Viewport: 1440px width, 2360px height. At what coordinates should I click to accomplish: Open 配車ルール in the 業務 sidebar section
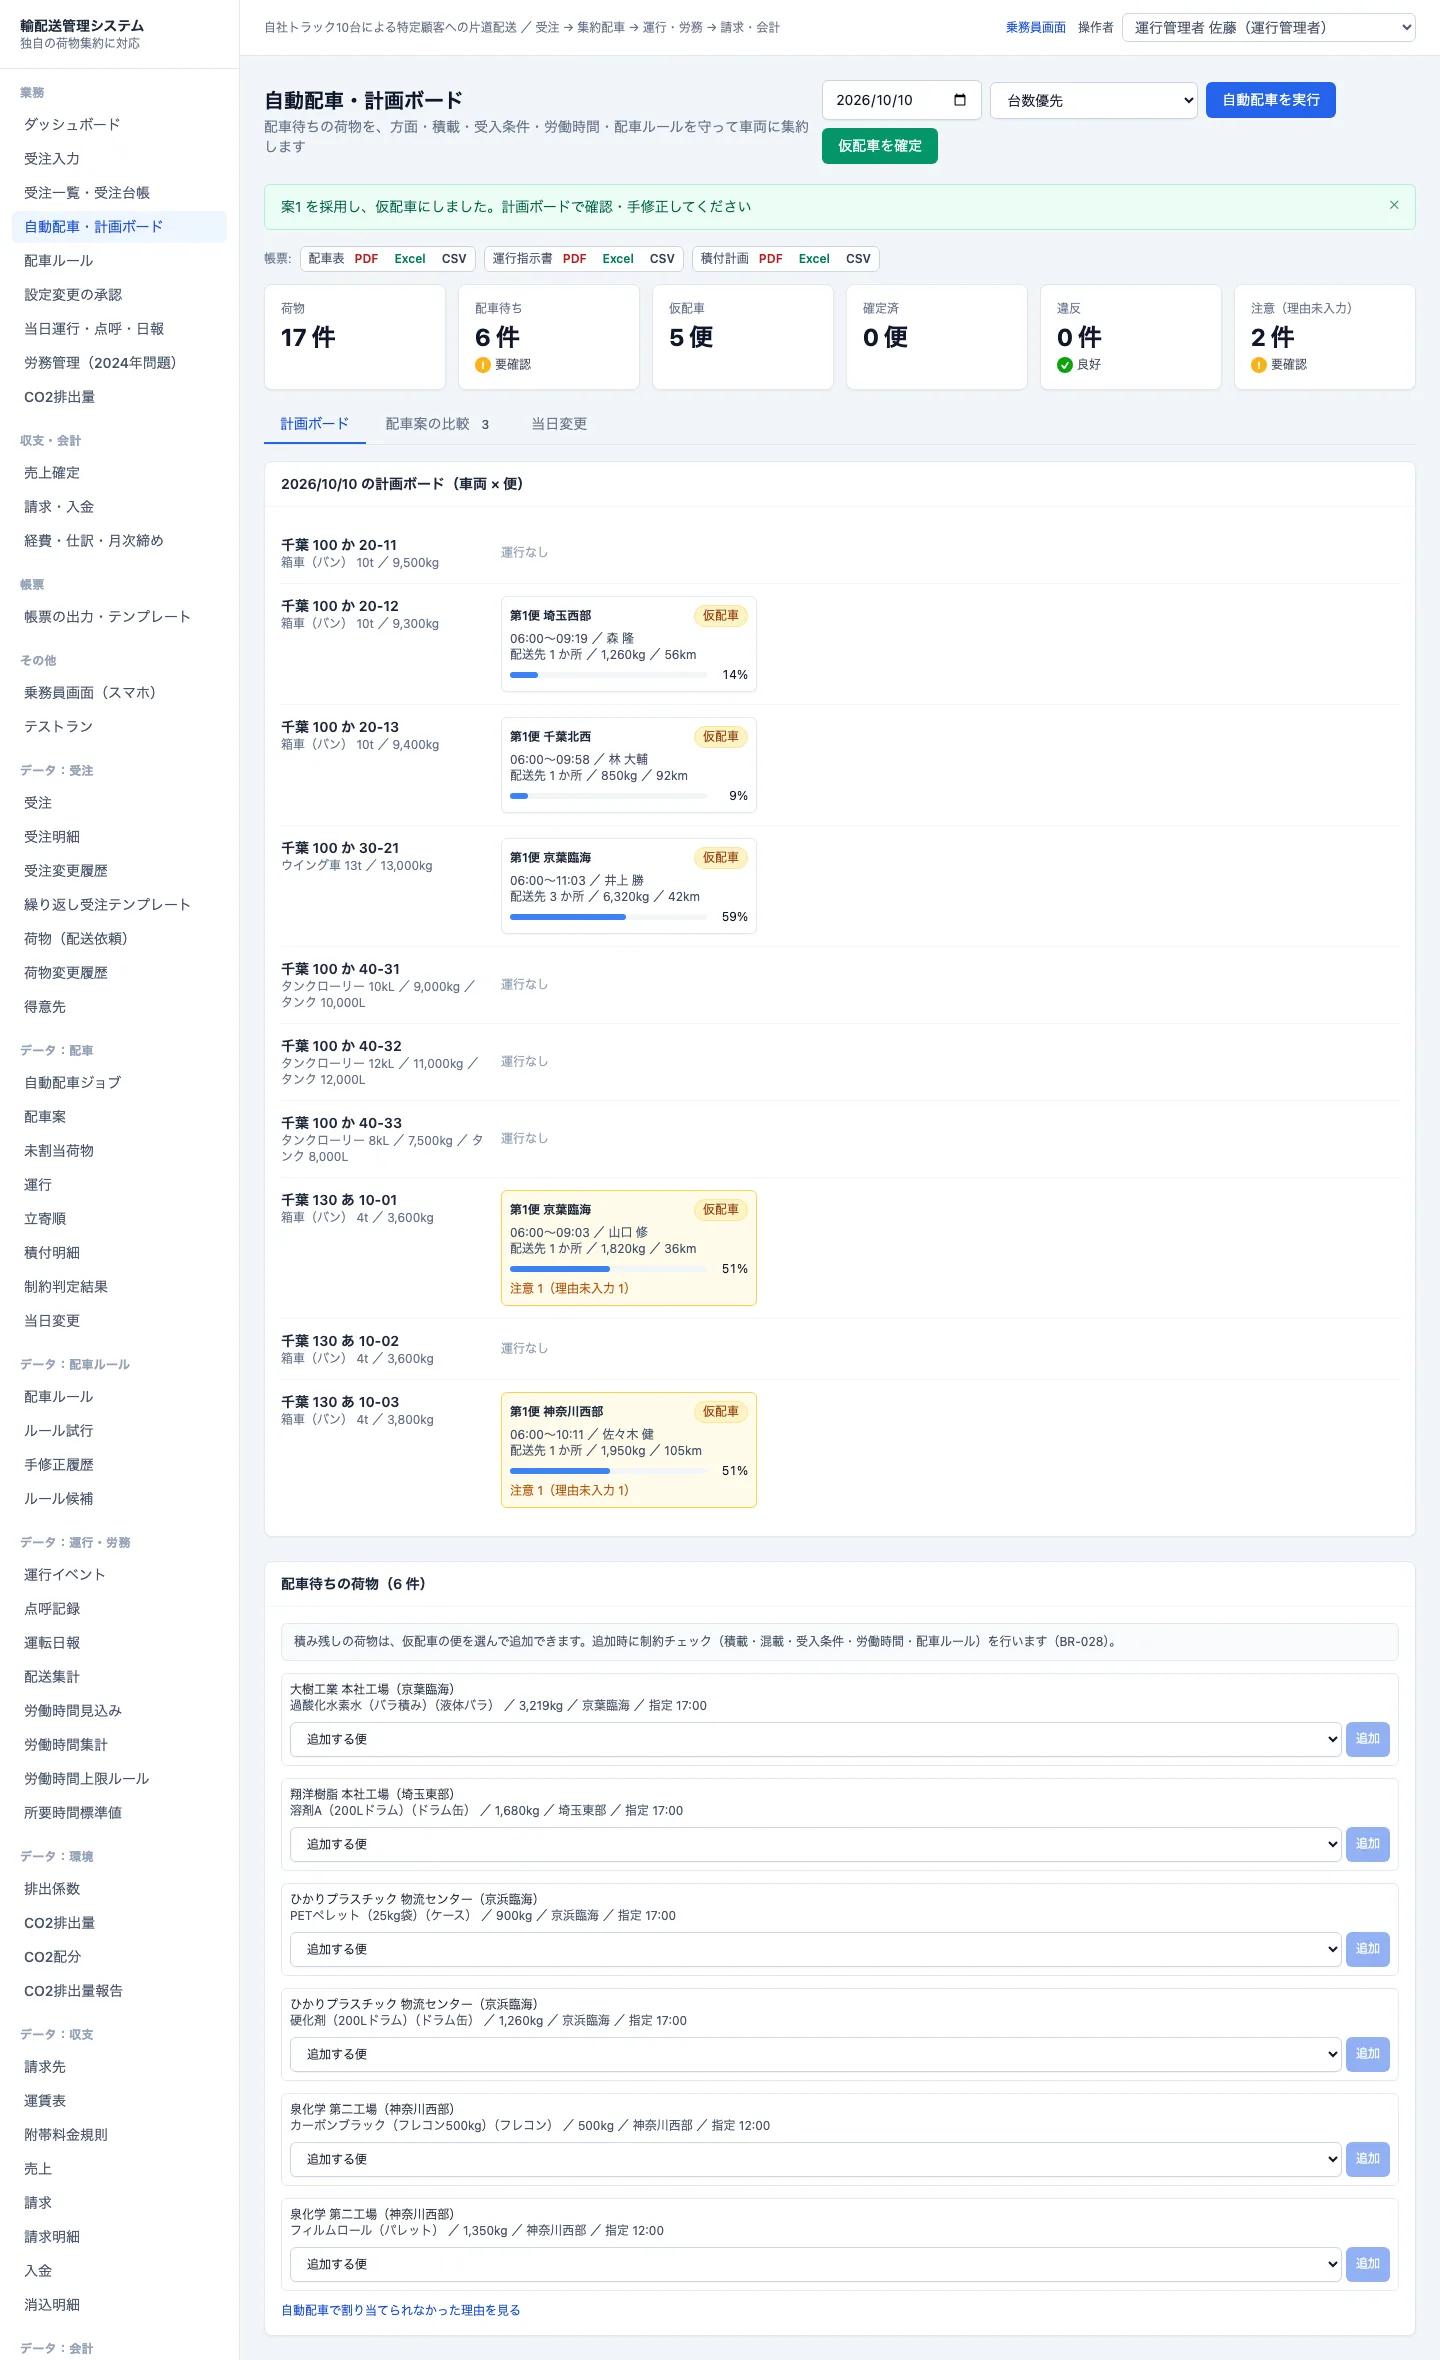(119, 261)
